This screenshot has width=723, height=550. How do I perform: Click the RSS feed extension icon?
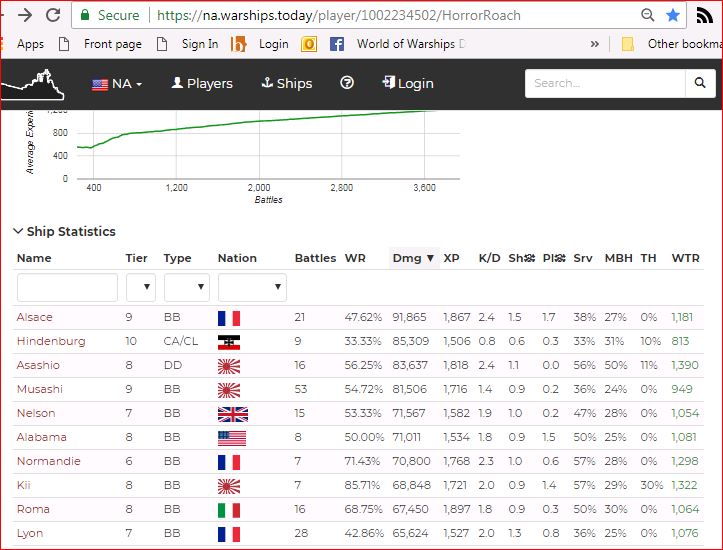(x=704, y=15)
